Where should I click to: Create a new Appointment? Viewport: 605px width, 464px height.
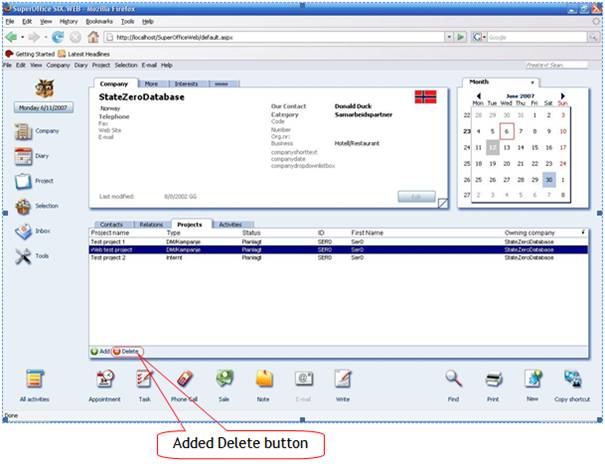point(105,379)
